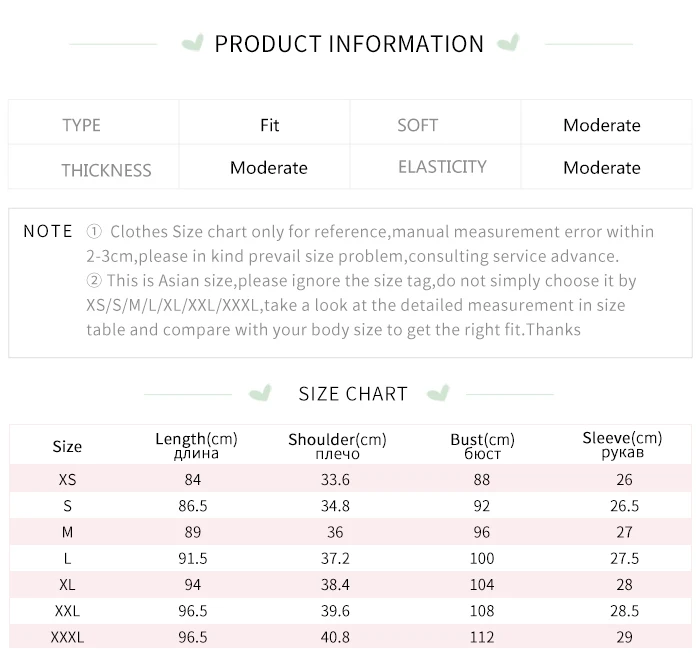700x653 pixels.
Task: Select the Shoulder(cm) column header
Action: [x=337, y=445]
